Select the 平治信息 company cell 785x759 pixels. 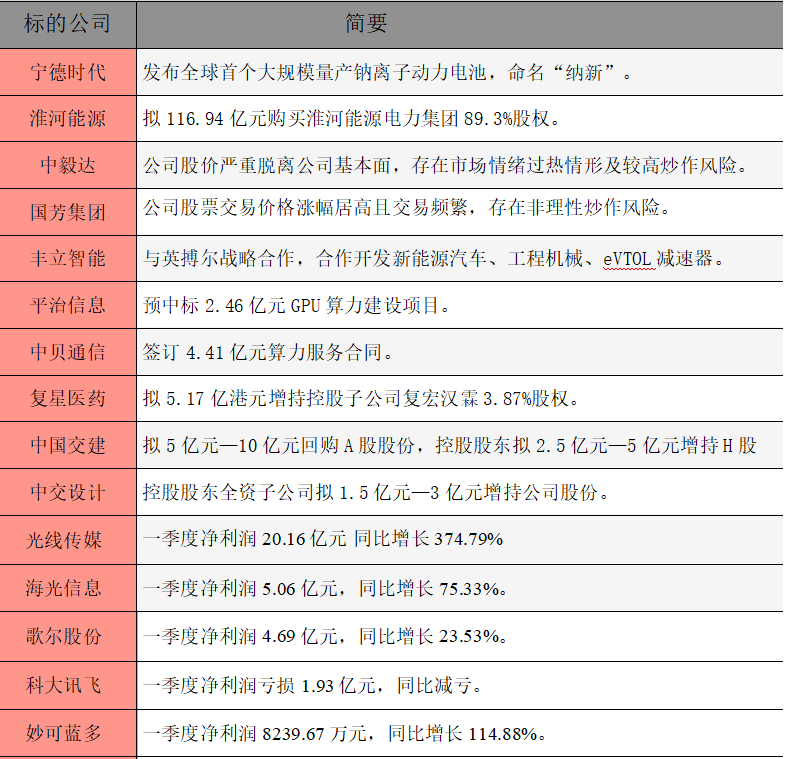point(68,305)
